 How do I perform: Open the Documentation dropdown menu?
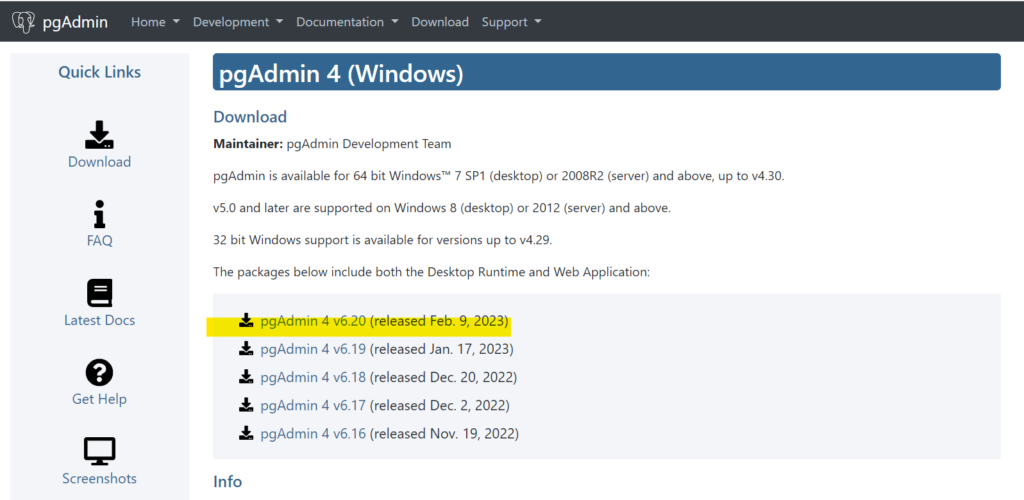347,22
